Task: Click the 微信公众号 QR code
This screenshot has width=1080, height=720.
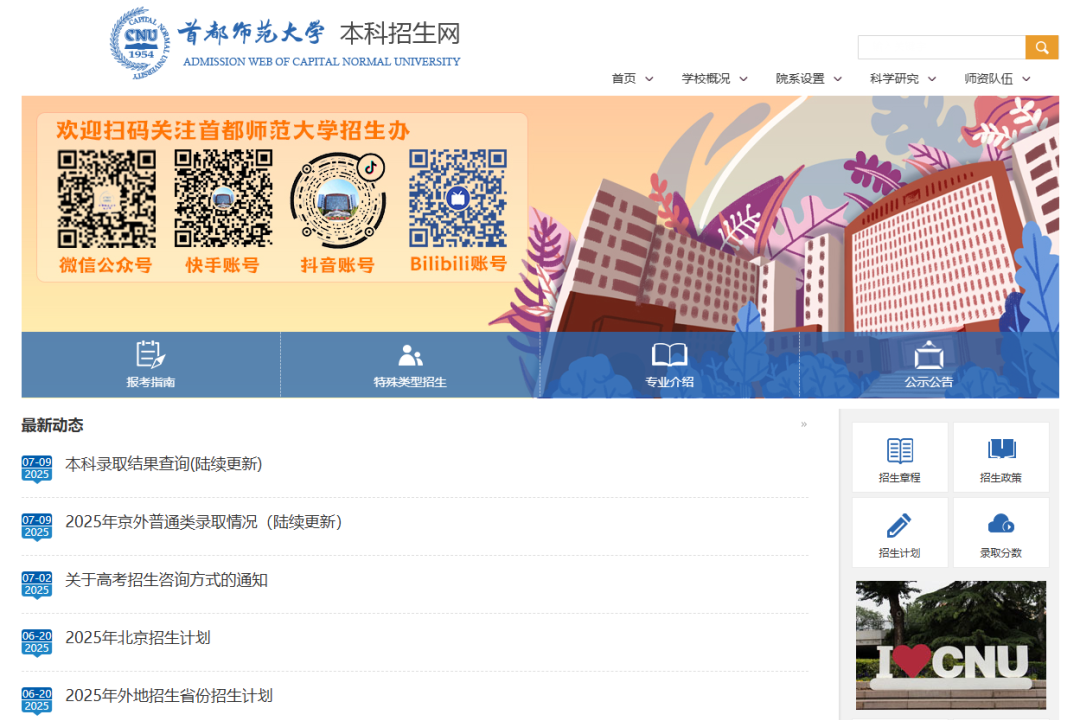Action: (x=106, y=198)
